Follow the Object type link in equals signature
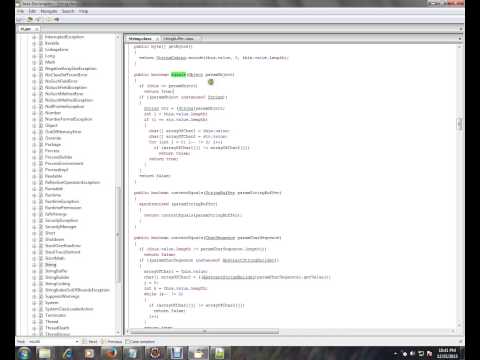The image size is (480, 360). (195, 75)
